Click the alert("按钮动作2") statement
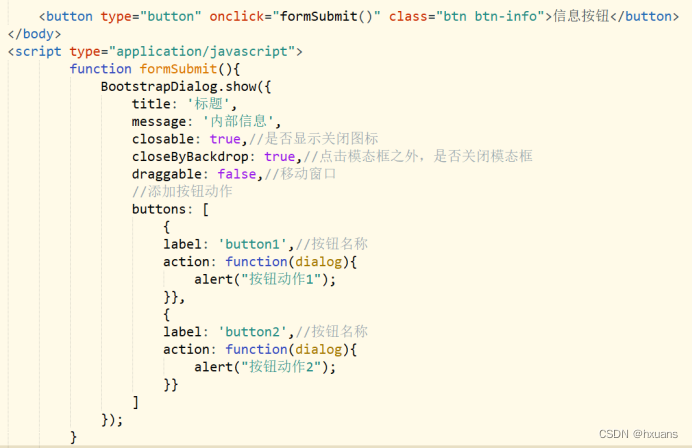 tap(265, 367)
